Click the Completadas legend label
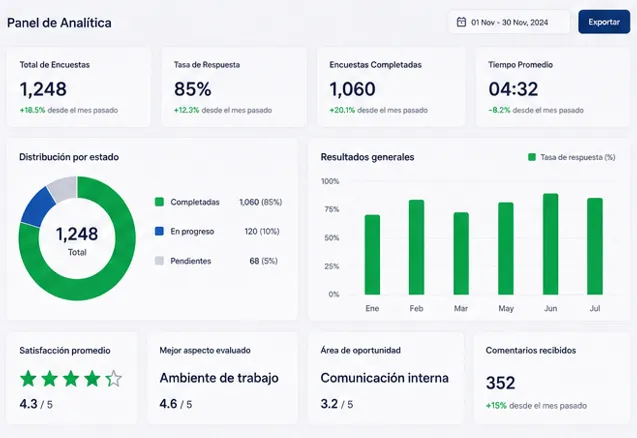 click(195, 202)
